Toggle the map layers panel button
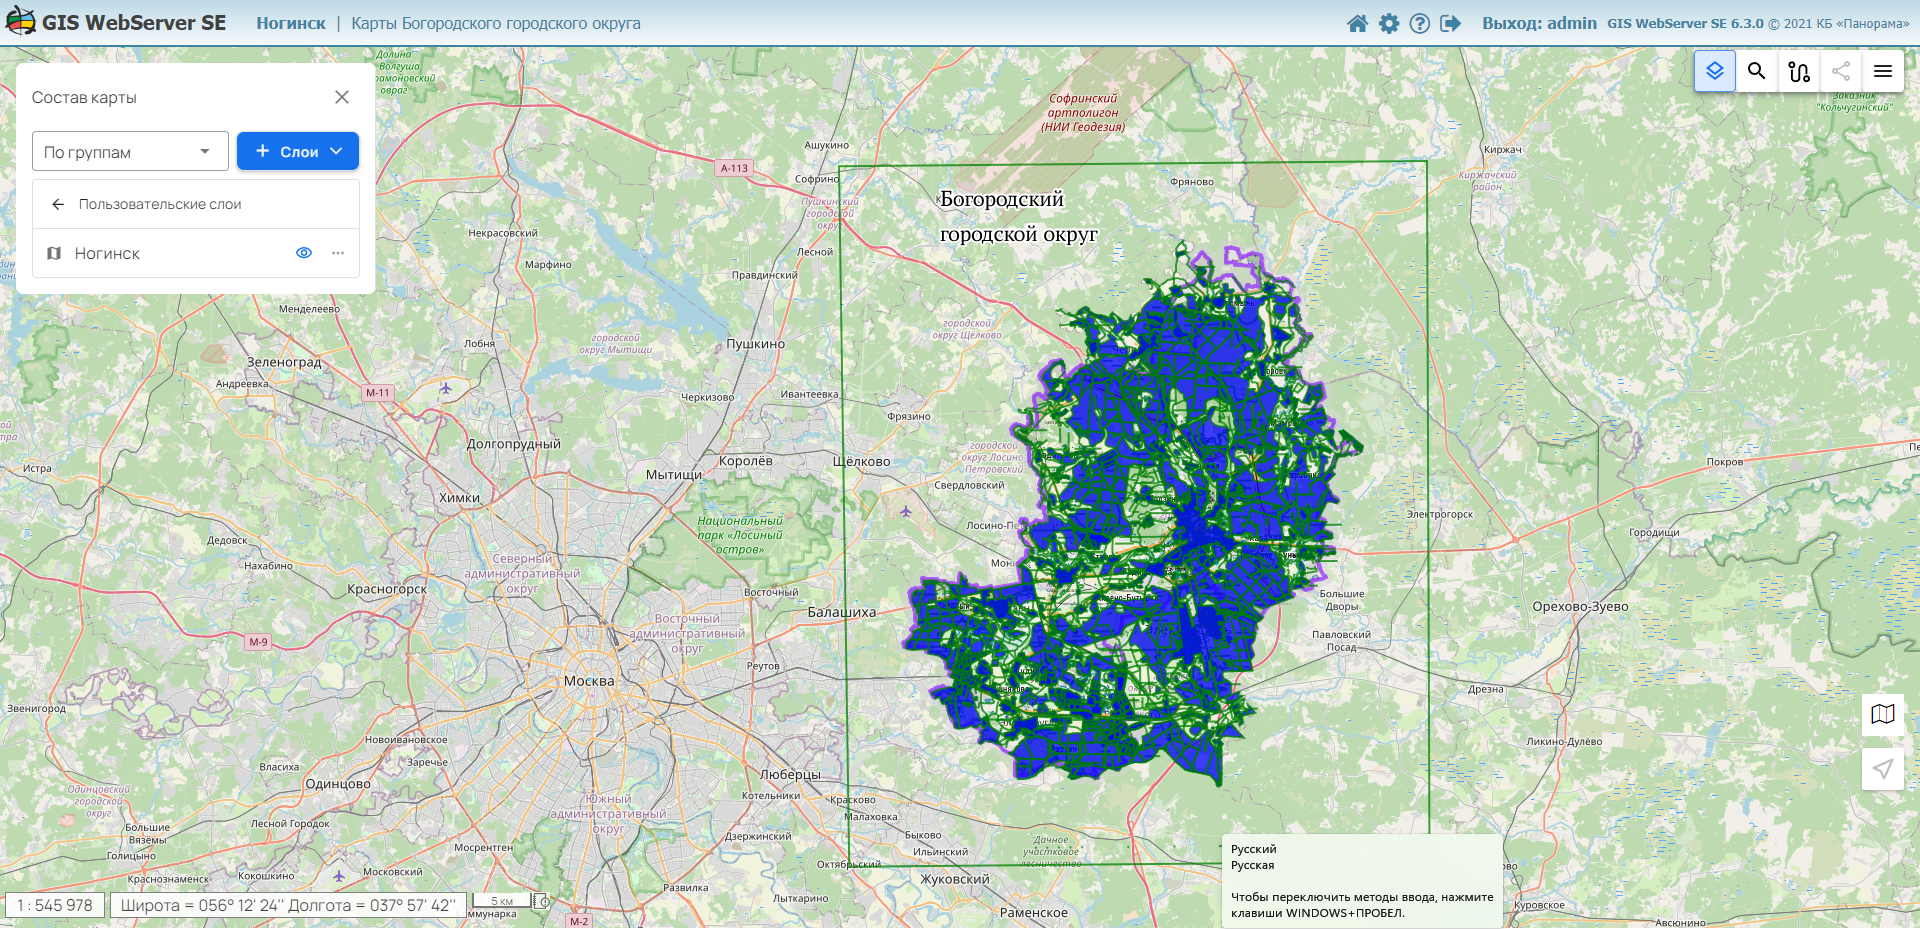 pyautogui.click(x=1714, y=71)
